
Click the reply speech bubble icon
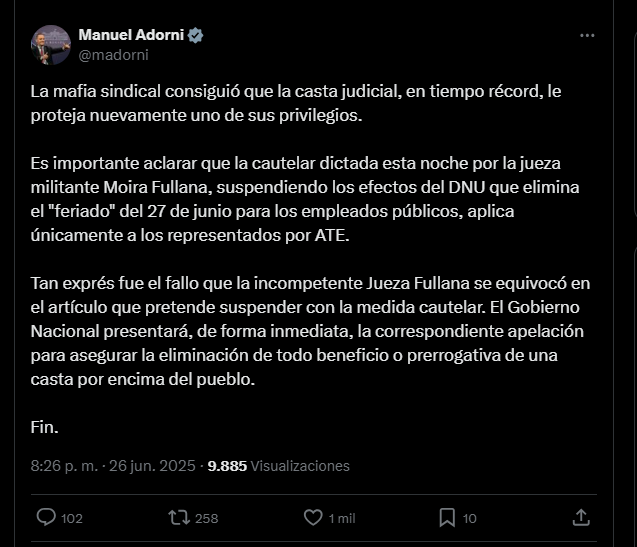coord(46,517)
